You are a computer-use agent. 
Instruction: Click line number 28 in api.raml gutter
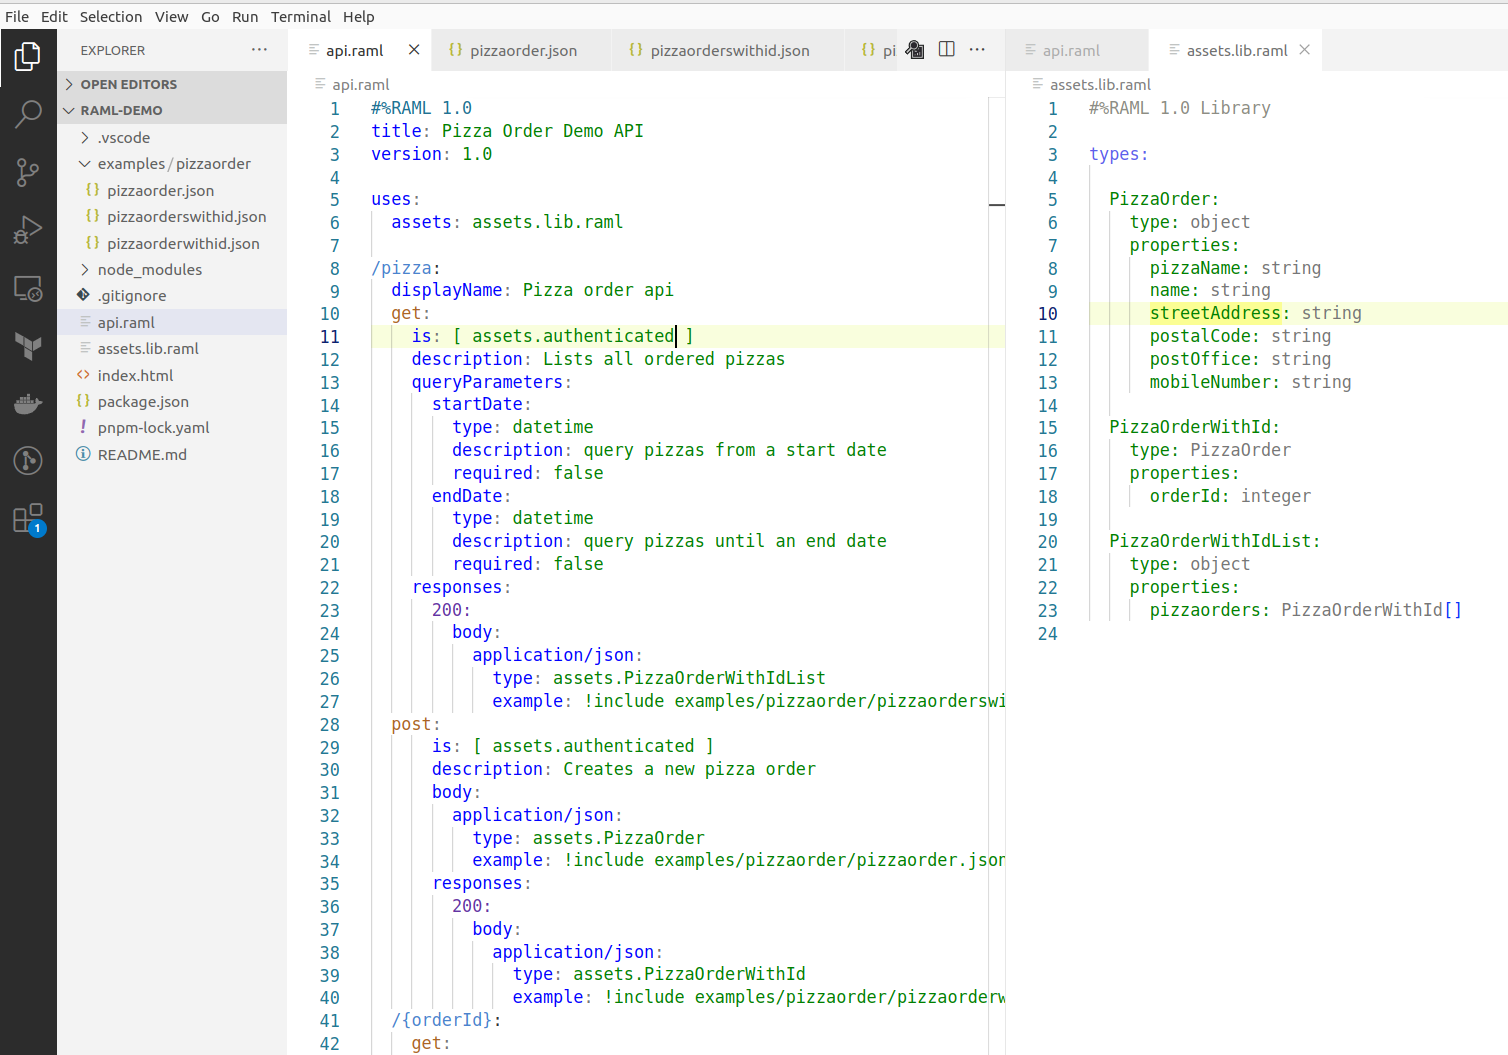[x=329, y=724]
